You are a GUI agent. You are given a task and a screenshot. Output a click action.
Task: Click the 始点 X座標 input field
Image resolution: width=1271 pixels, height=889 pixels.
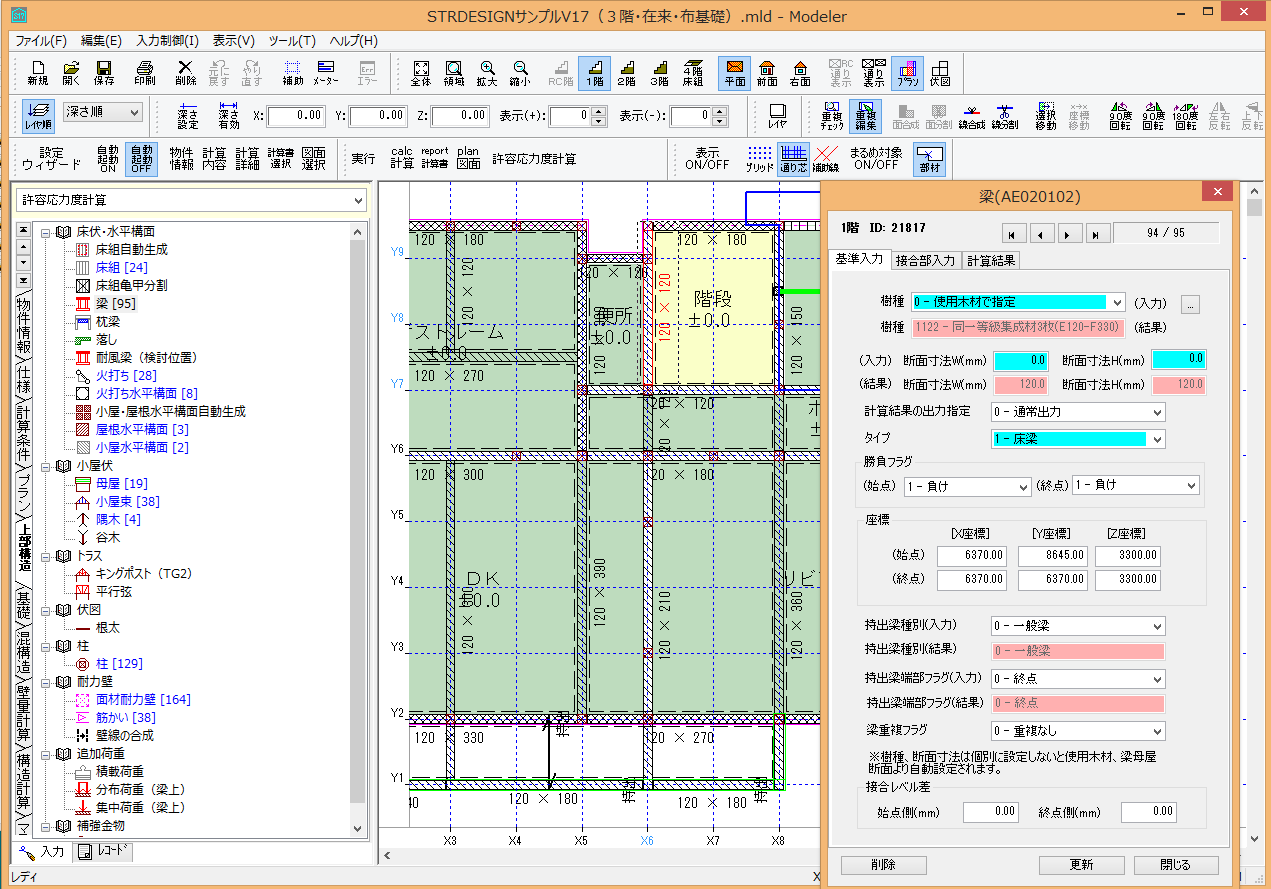coord(971,556)
